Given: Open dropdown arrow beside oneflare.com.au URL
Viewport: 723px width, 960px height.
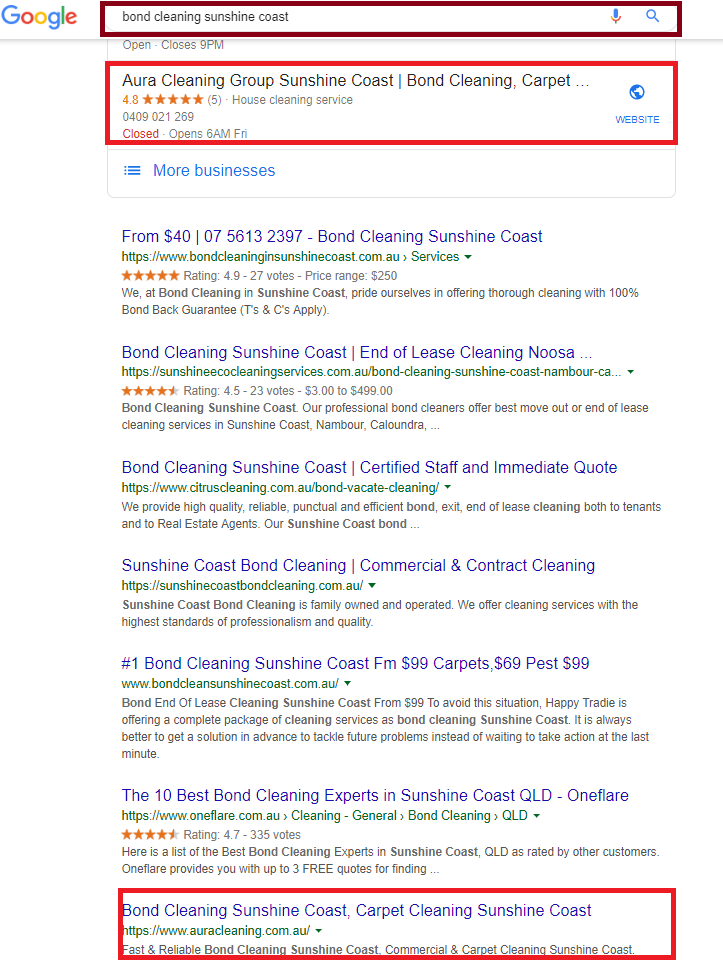Looking at the screenshot, I should [x=537, y=816].
